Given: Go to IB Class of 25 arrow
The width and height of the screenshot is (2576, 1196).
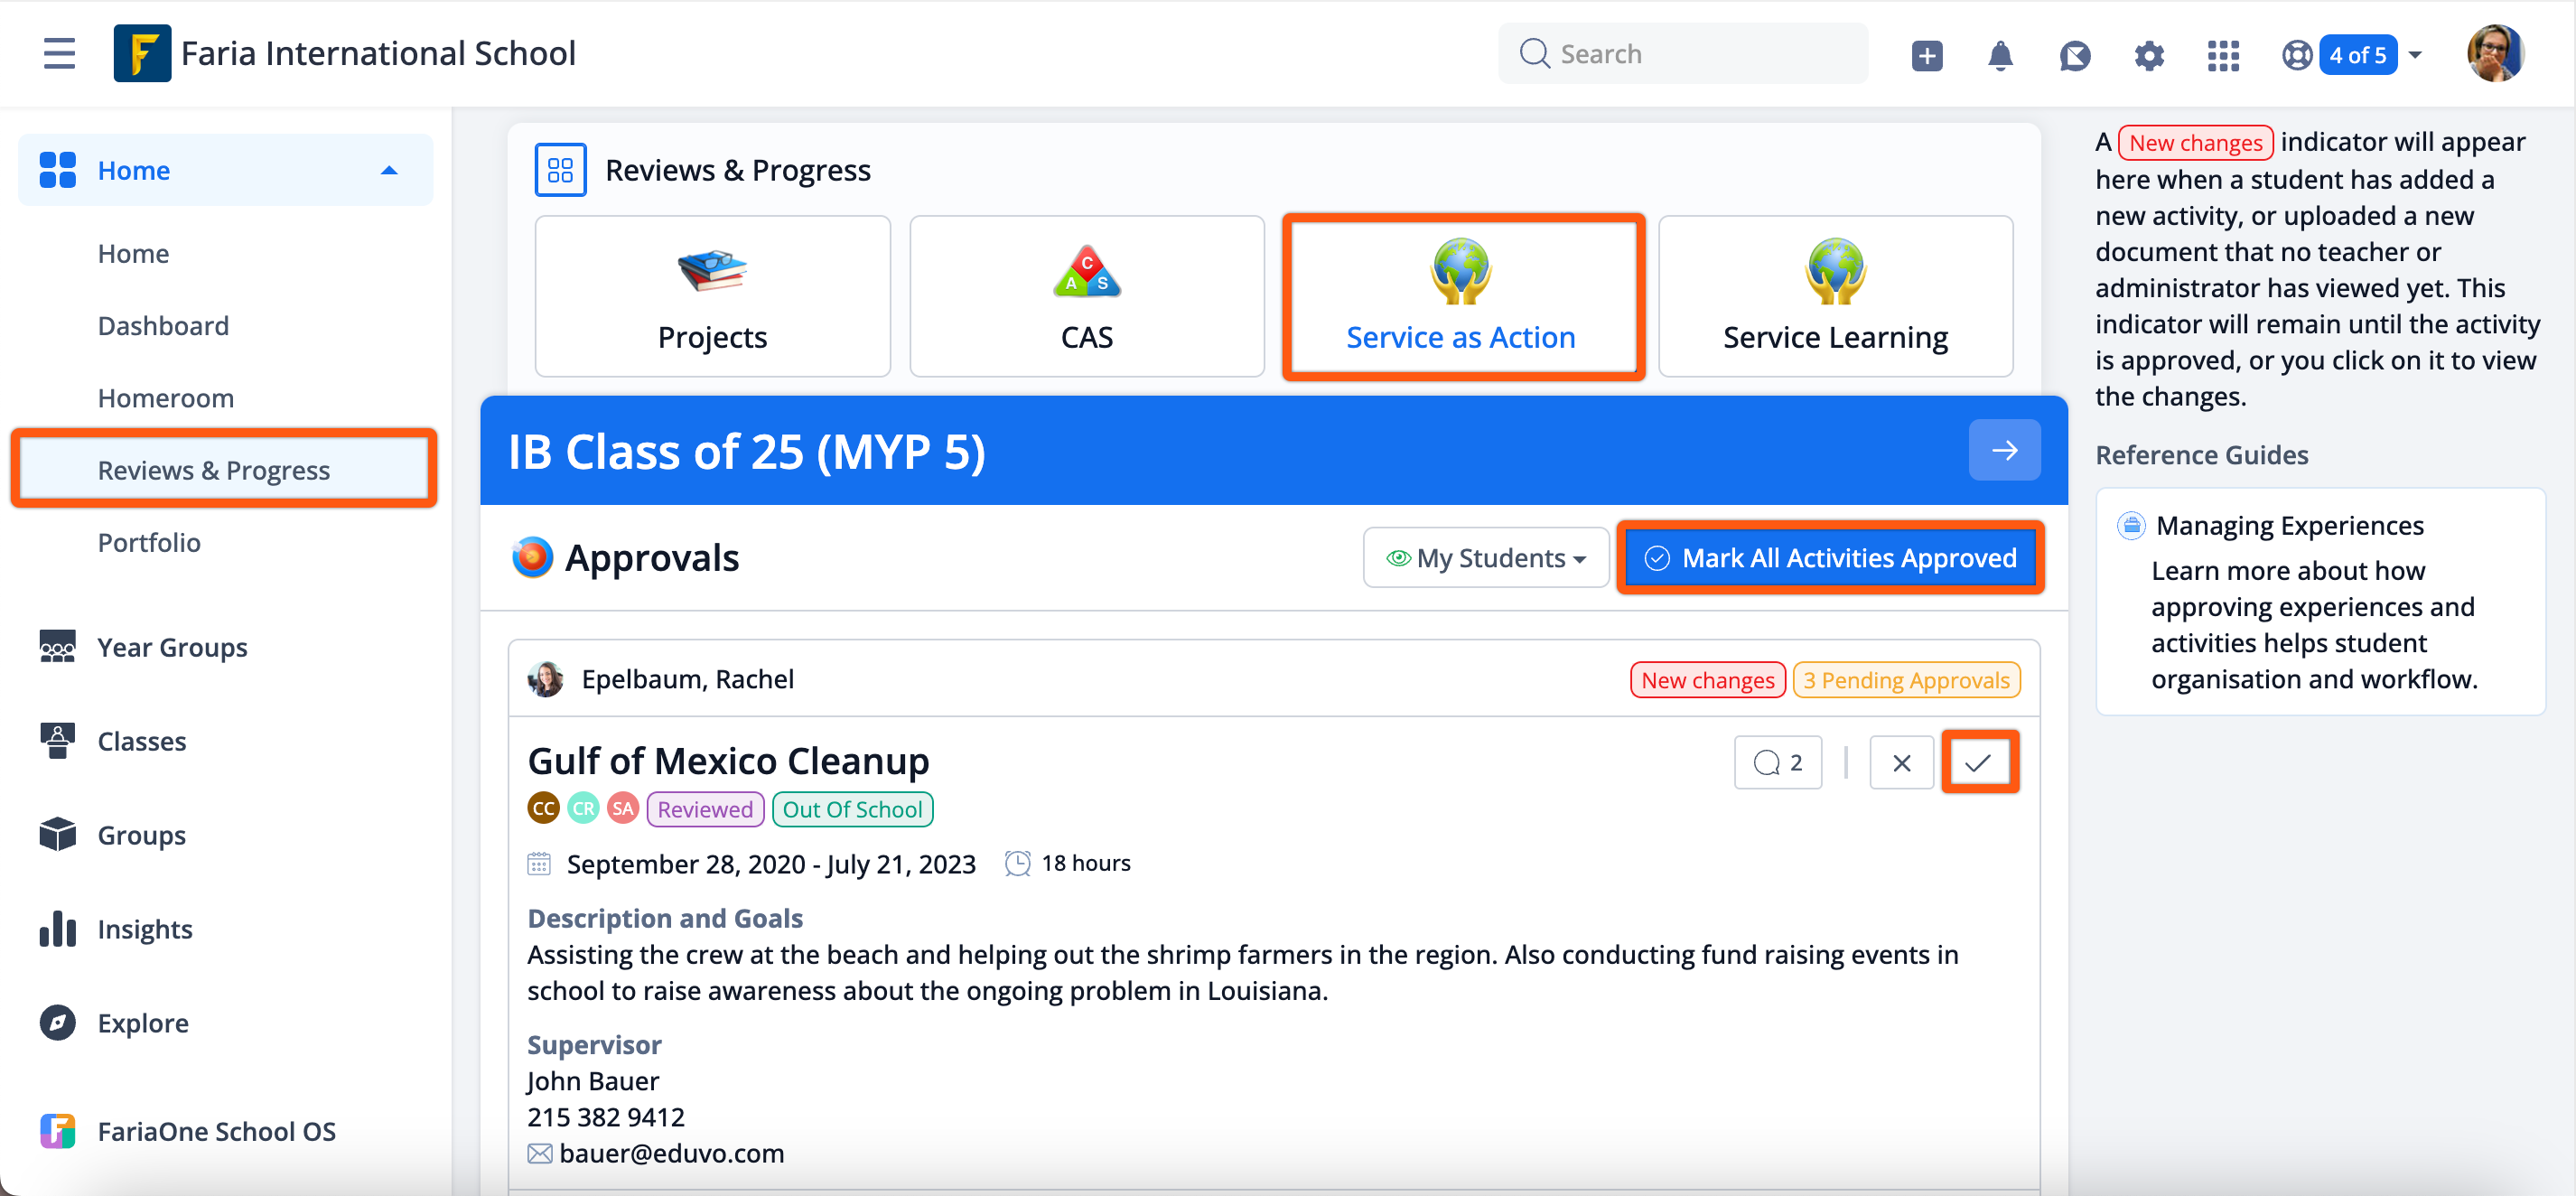Looking at the screenshot, I should click(x=2004, y=450).
